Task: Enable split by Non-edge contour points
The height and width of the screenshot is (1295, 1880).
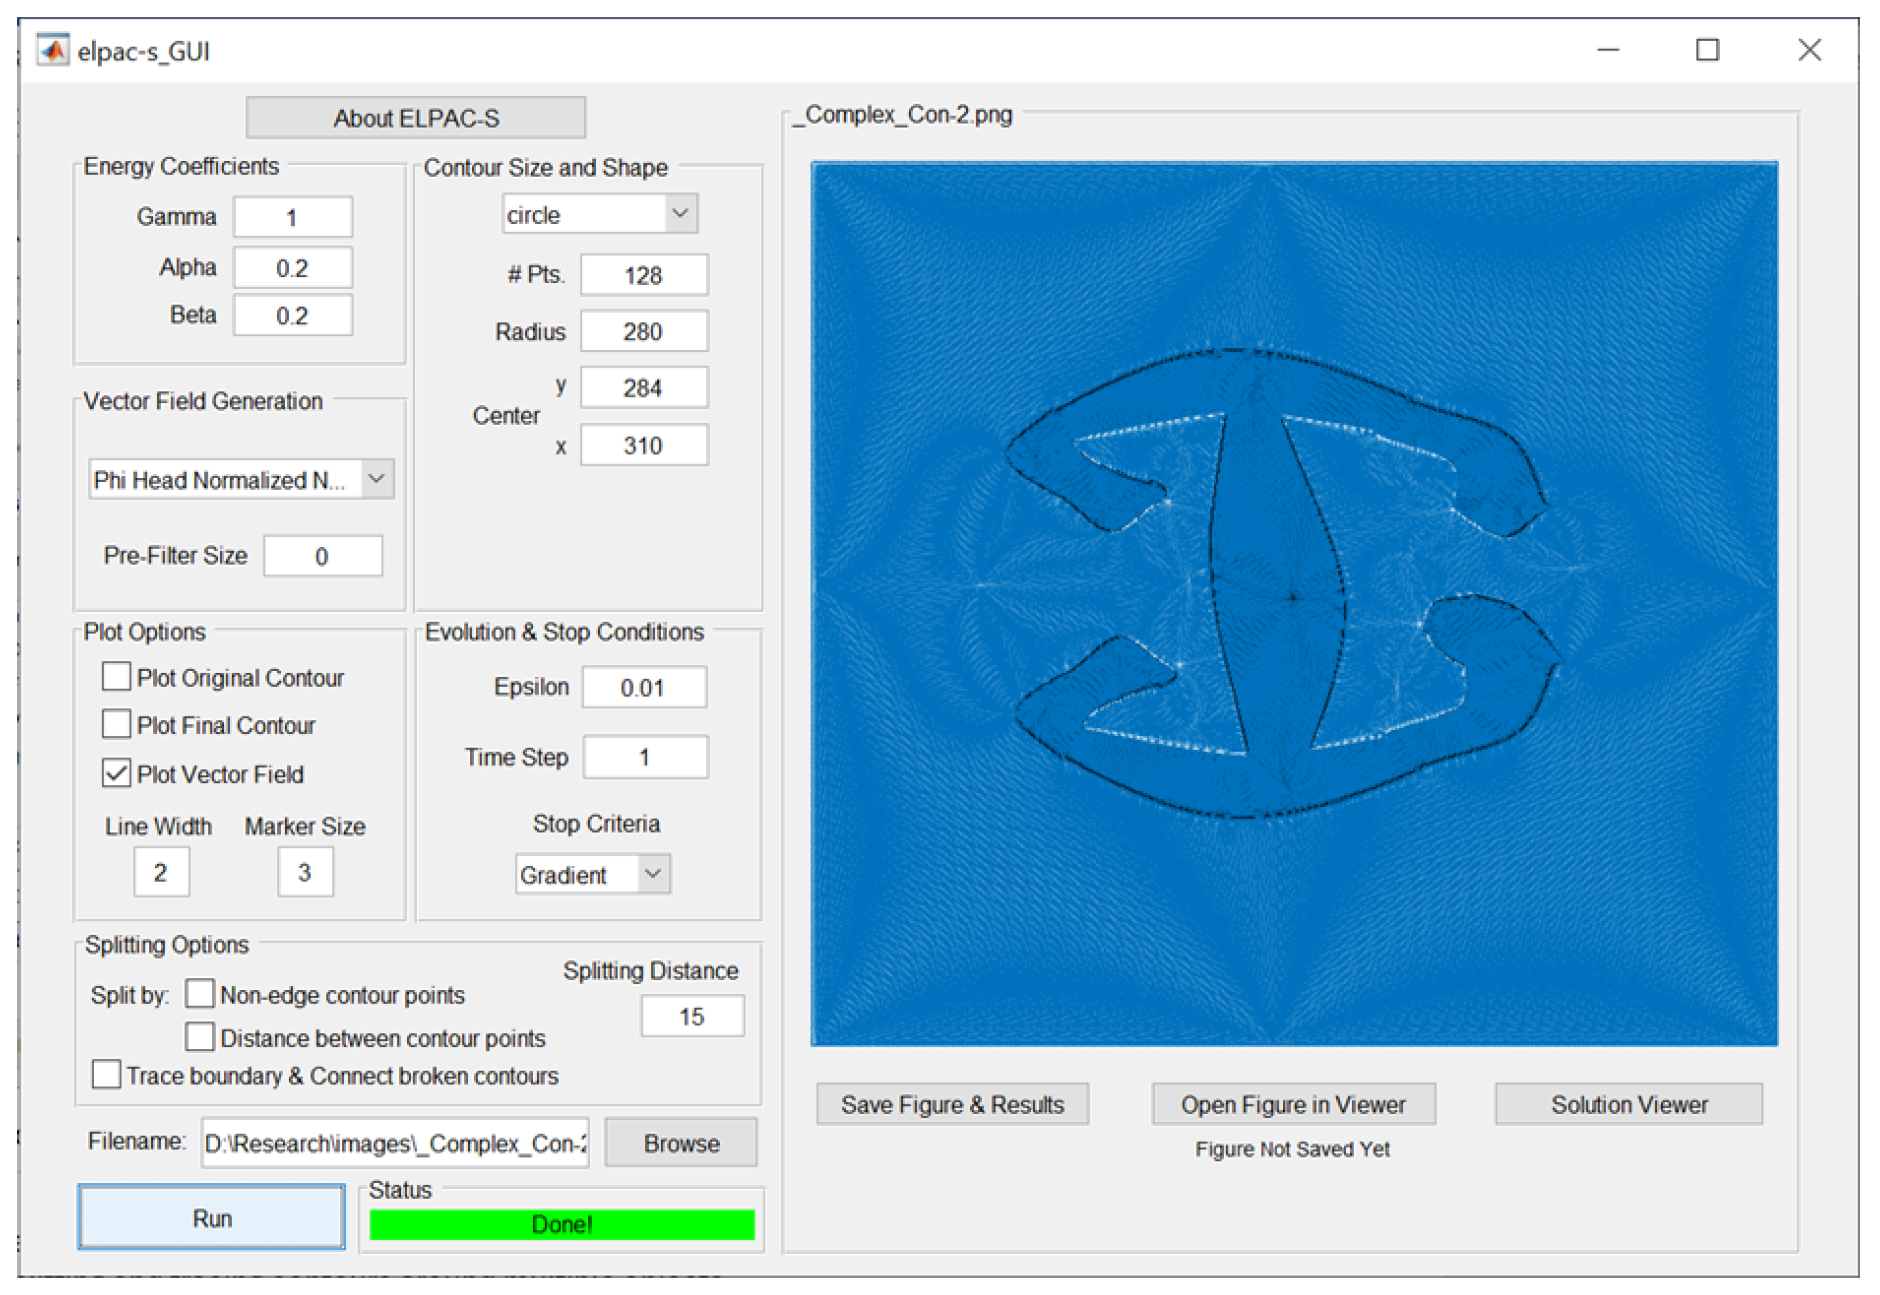Action: pos(200,994)
